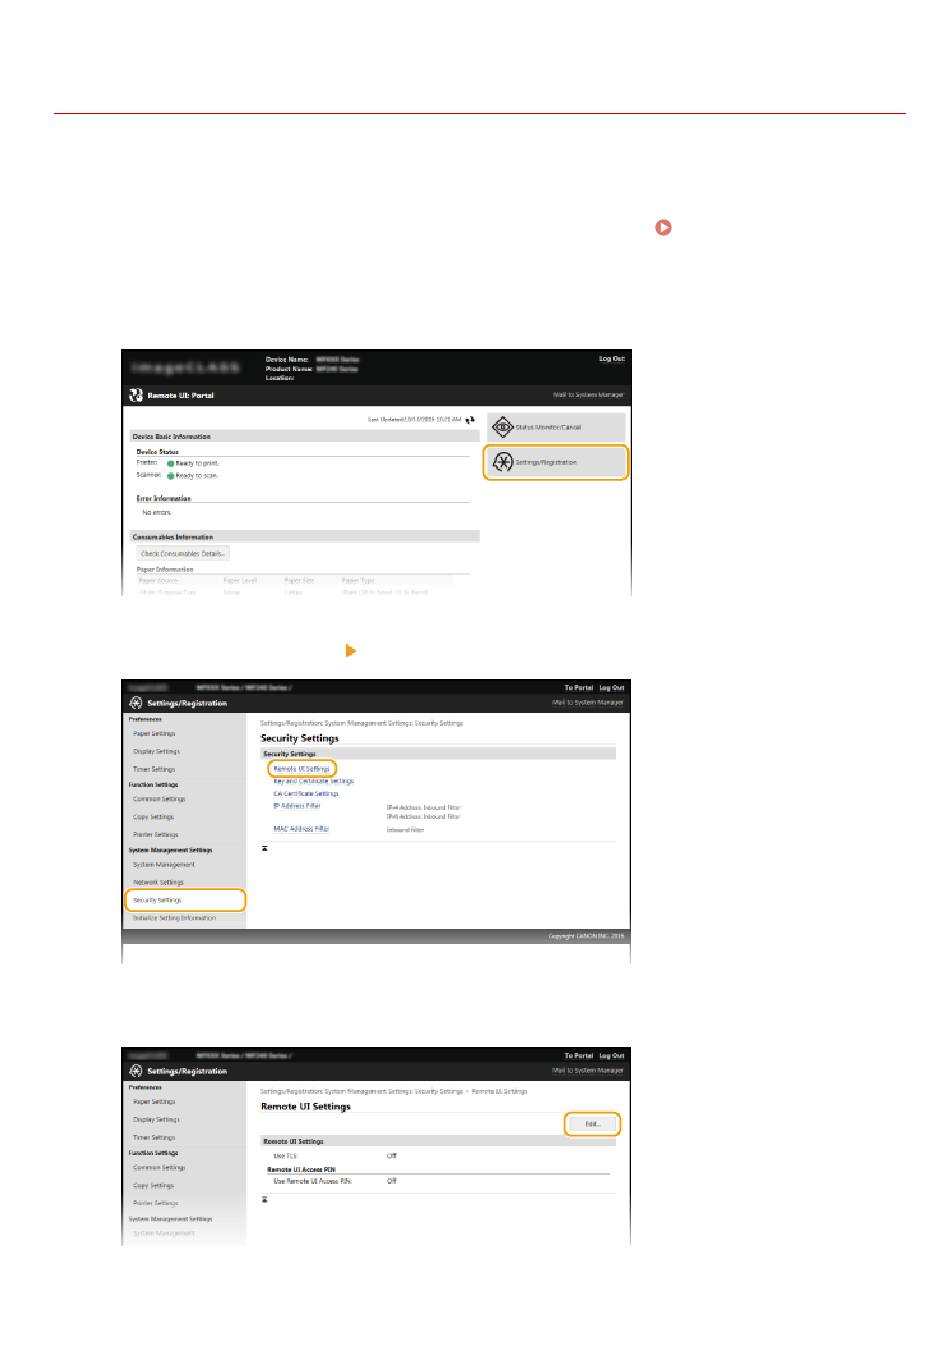Screen dimensions: 950x1369
Task: Click the Status Monitor/Cancel eye icon
Action: [503, 428]
